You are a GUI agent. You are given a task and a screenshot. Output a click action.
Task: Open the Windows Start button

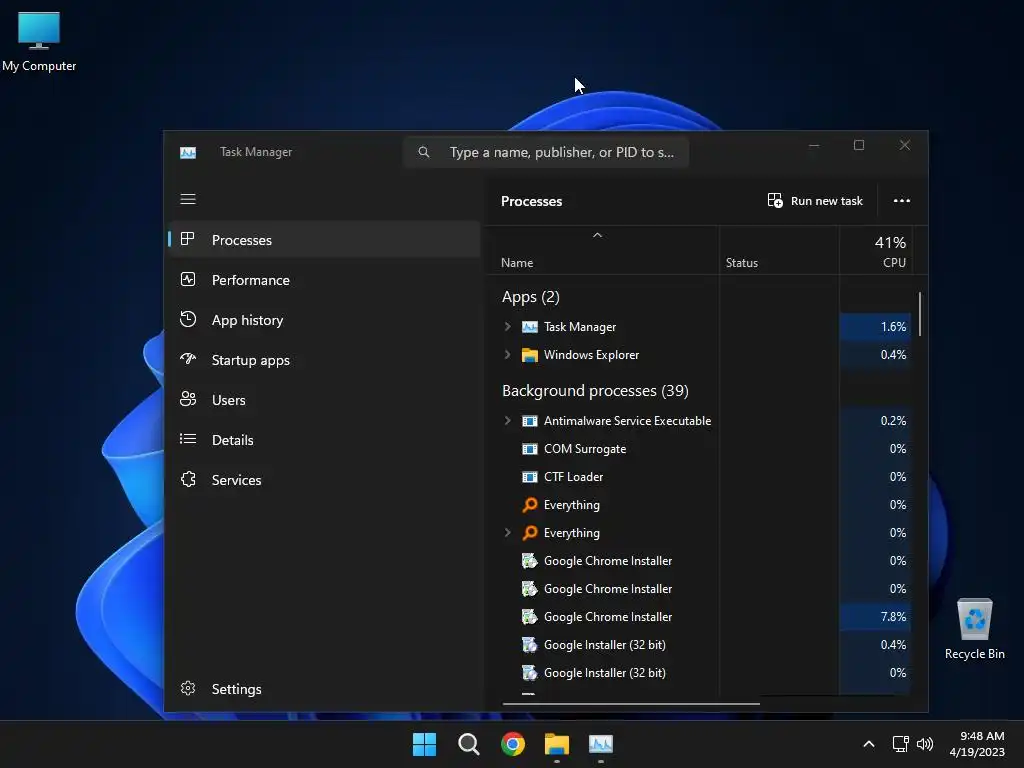coord(424,744)
